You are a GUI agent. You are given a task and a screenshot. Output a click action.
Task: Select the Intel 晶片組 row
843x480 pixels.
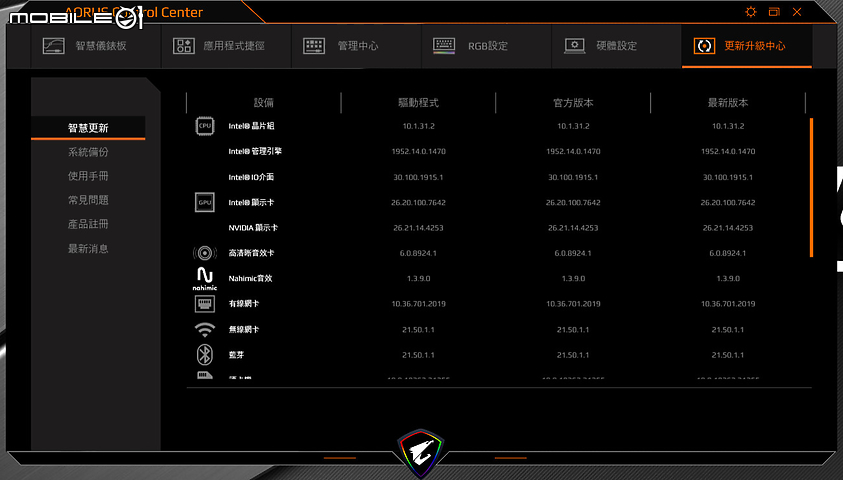(251, 126)
